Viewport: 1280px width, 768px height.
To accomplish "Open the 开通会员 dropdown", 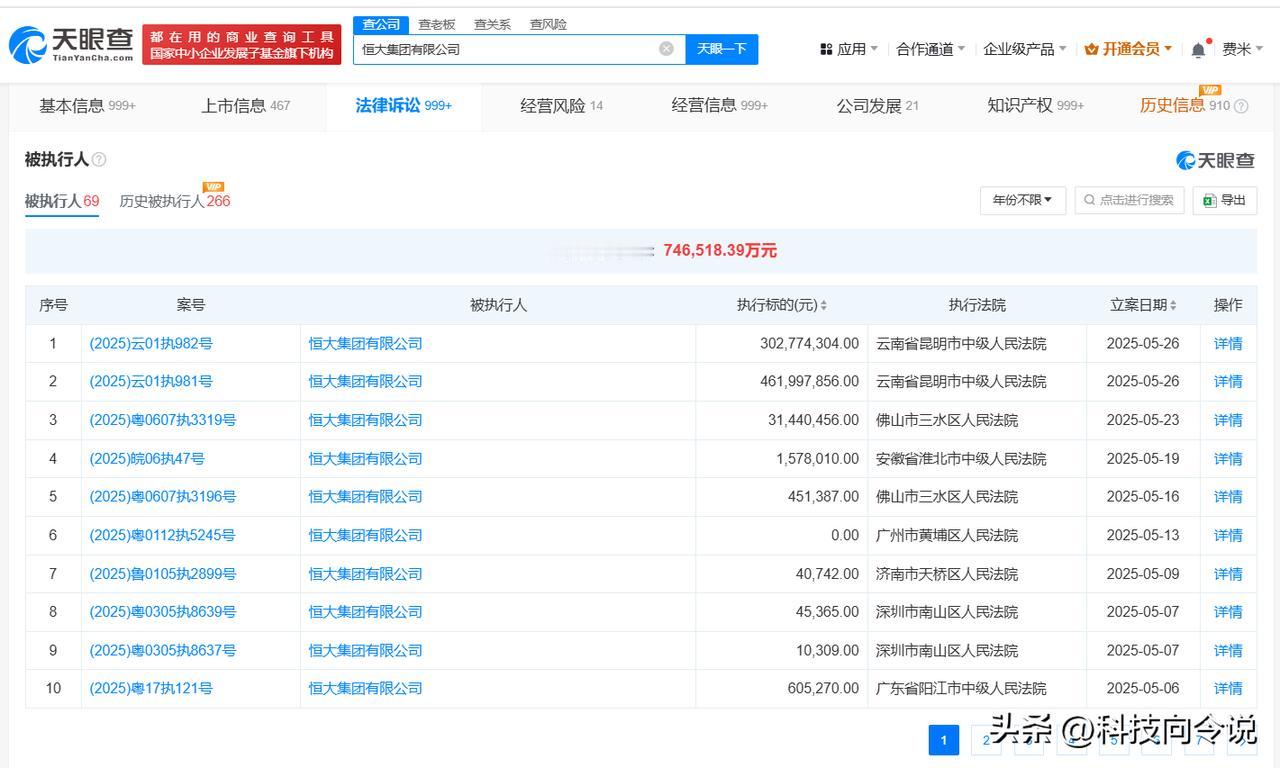I will [1128, 49].
